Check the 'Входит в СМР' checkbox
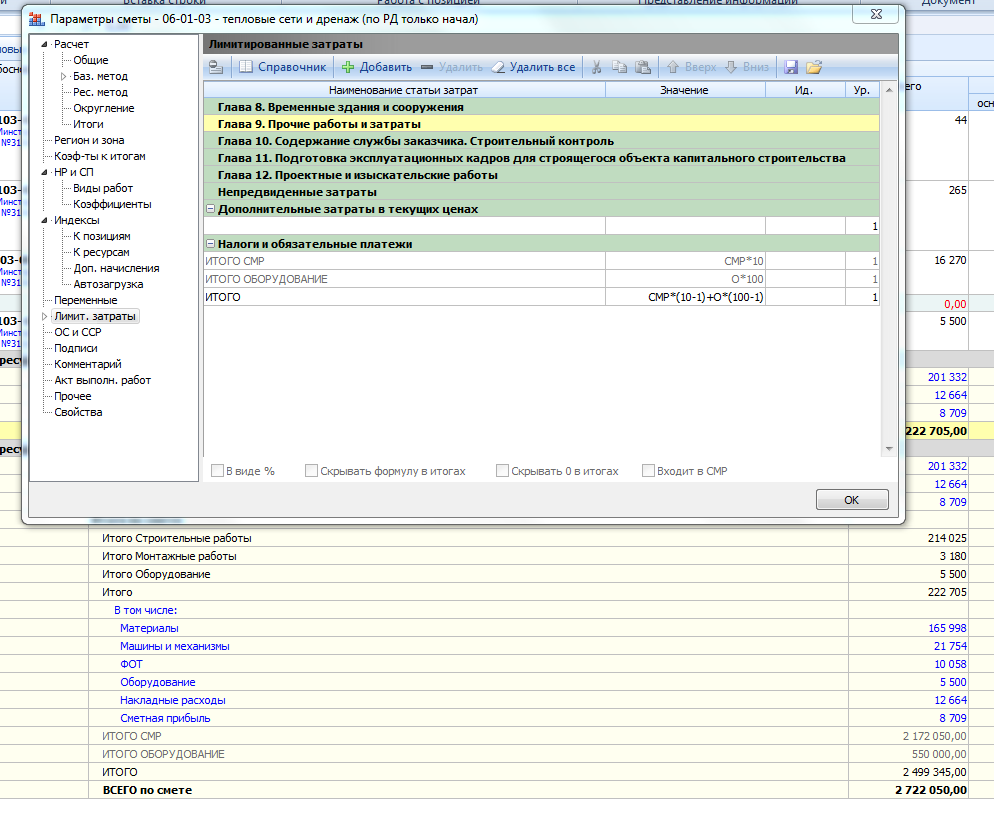This screenshot has height=818, width=994. pyautogui.click(x=648, y=471)
